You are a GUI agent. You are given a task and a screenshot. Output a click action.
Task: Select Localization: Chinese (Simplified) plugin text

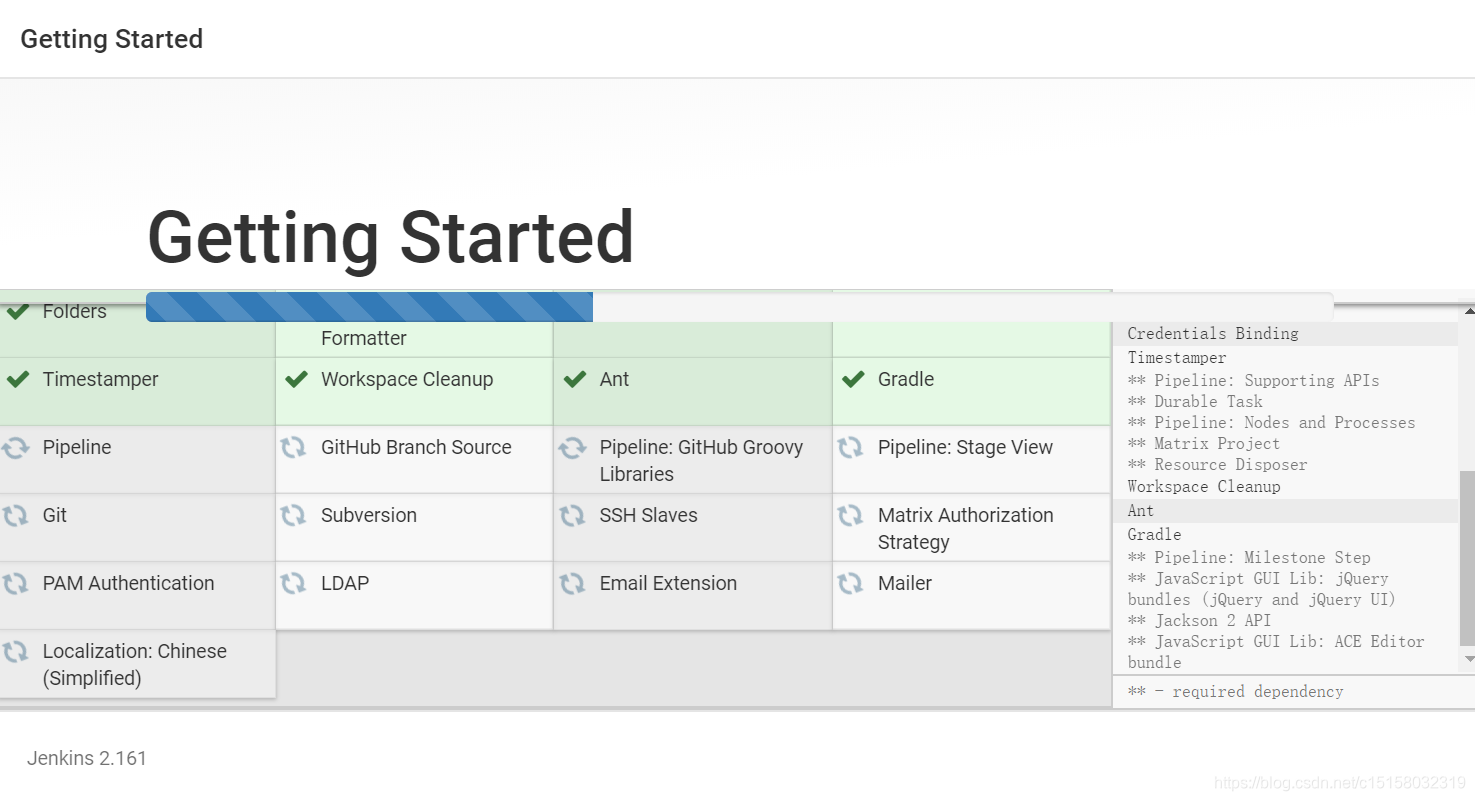coord(135,665)
